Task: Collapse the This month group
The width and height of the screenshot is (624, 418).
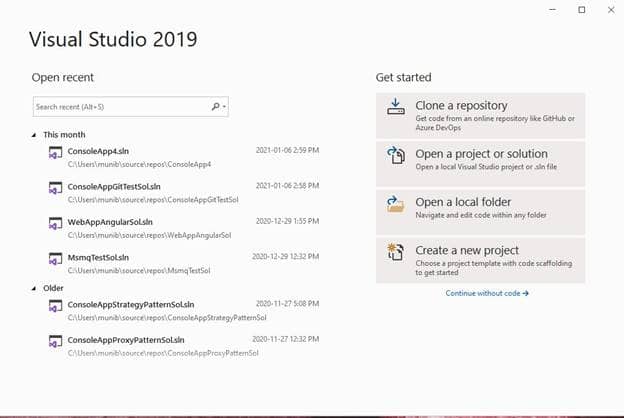Action: 34,135
